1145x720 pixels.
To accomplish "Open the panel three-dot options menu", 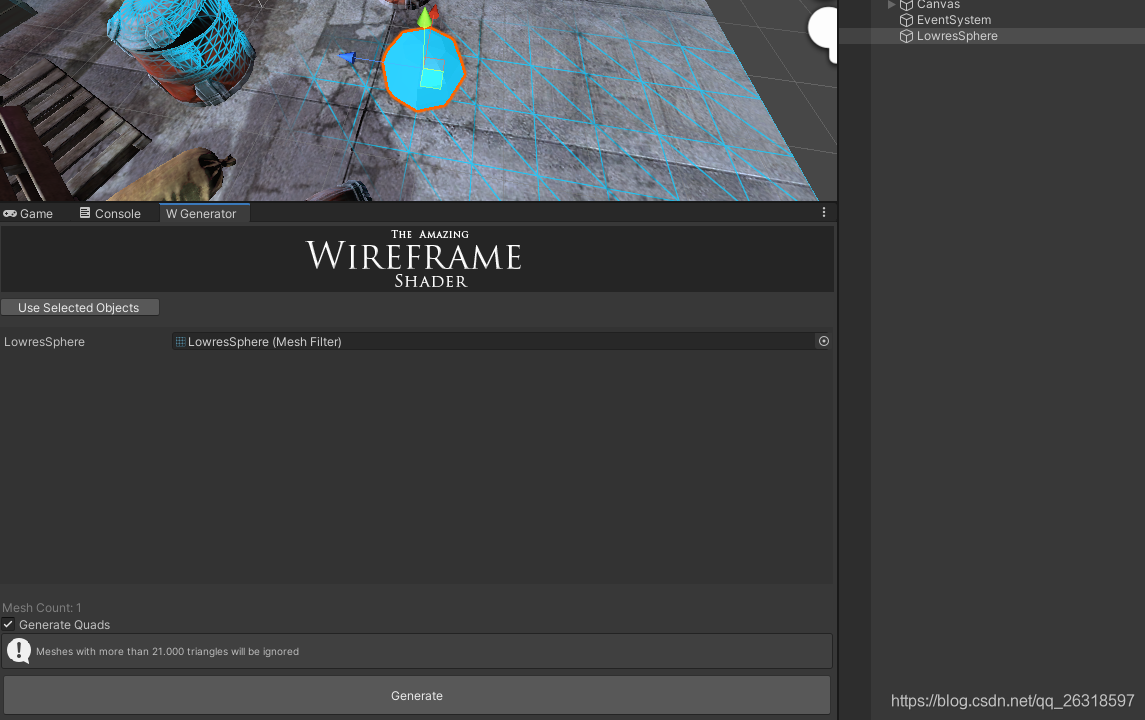I will click(824, 212).
